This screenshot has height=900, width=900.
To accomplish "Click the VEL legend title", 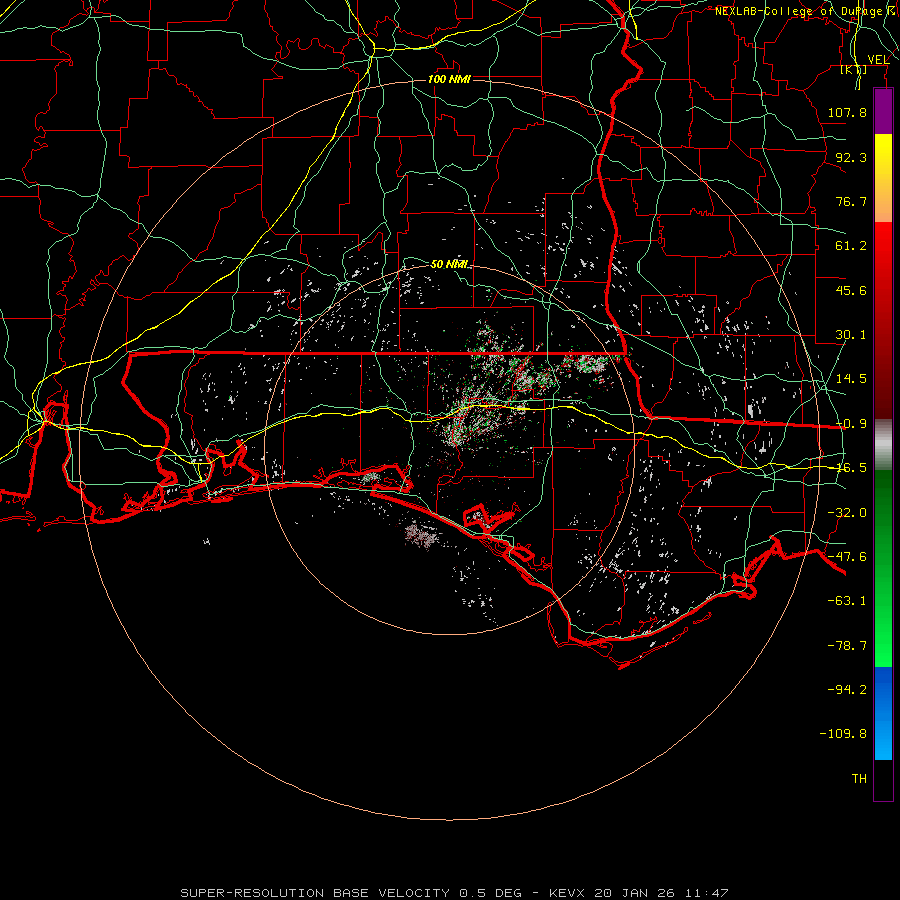I will click(878, 60).
